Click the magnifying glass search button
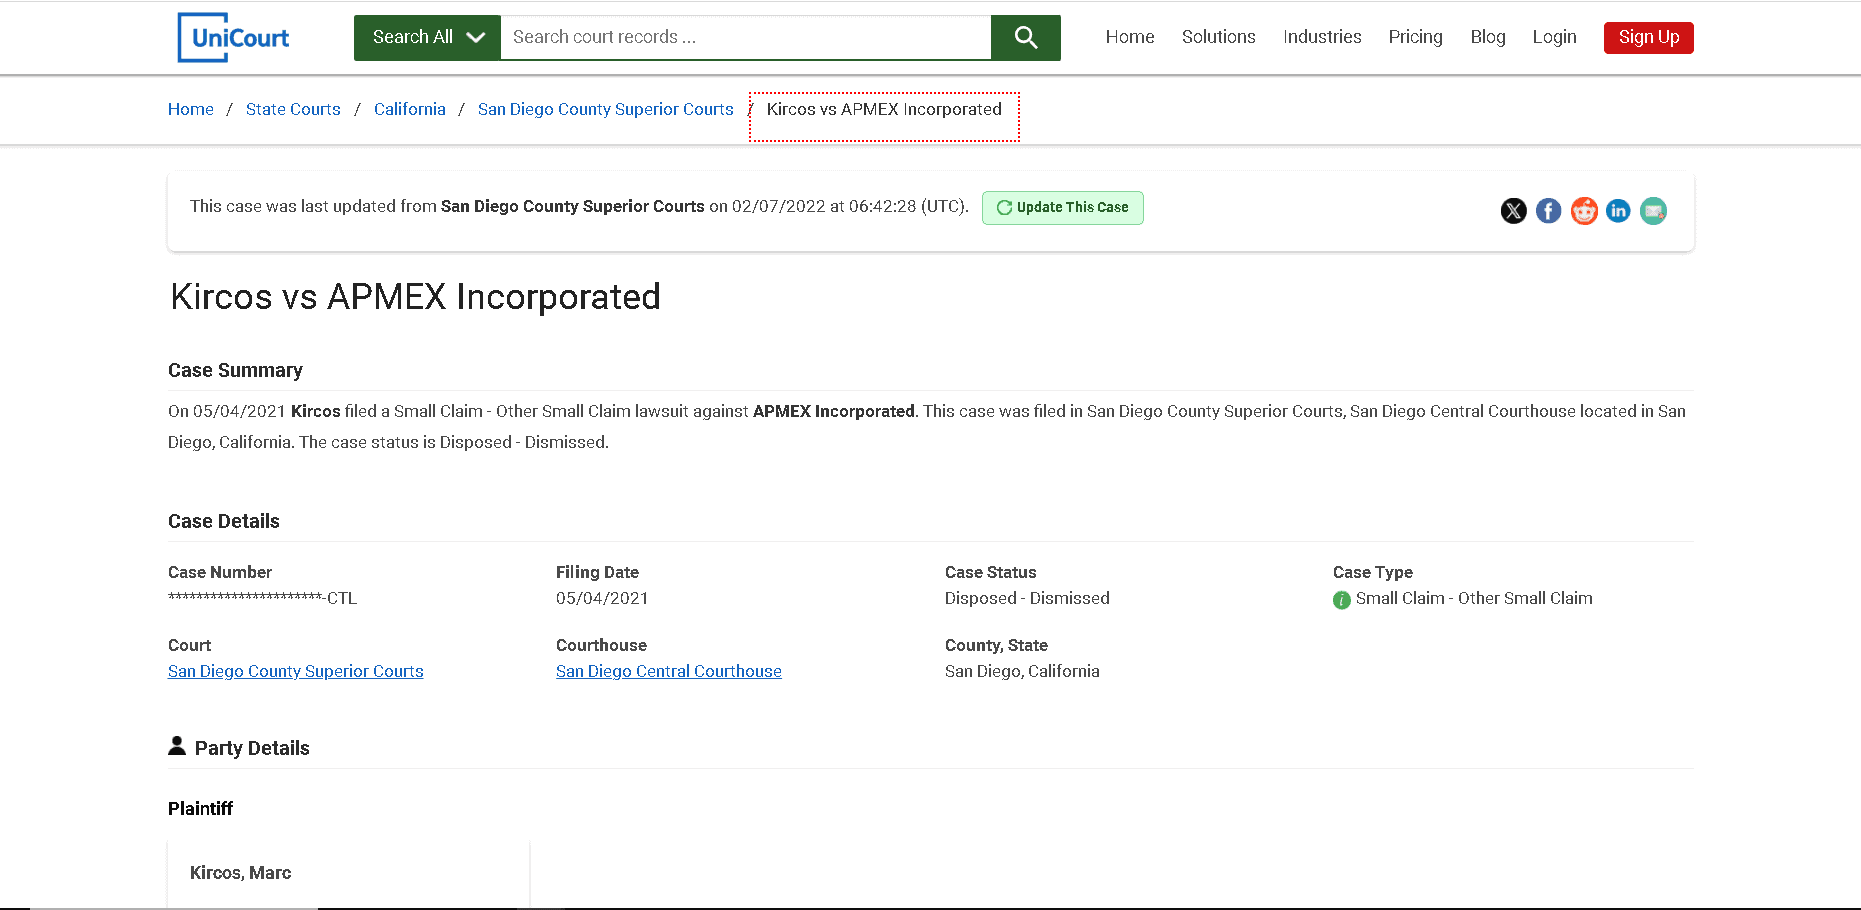Viewport: 1861px width, 910px height. coord(1026,38)
